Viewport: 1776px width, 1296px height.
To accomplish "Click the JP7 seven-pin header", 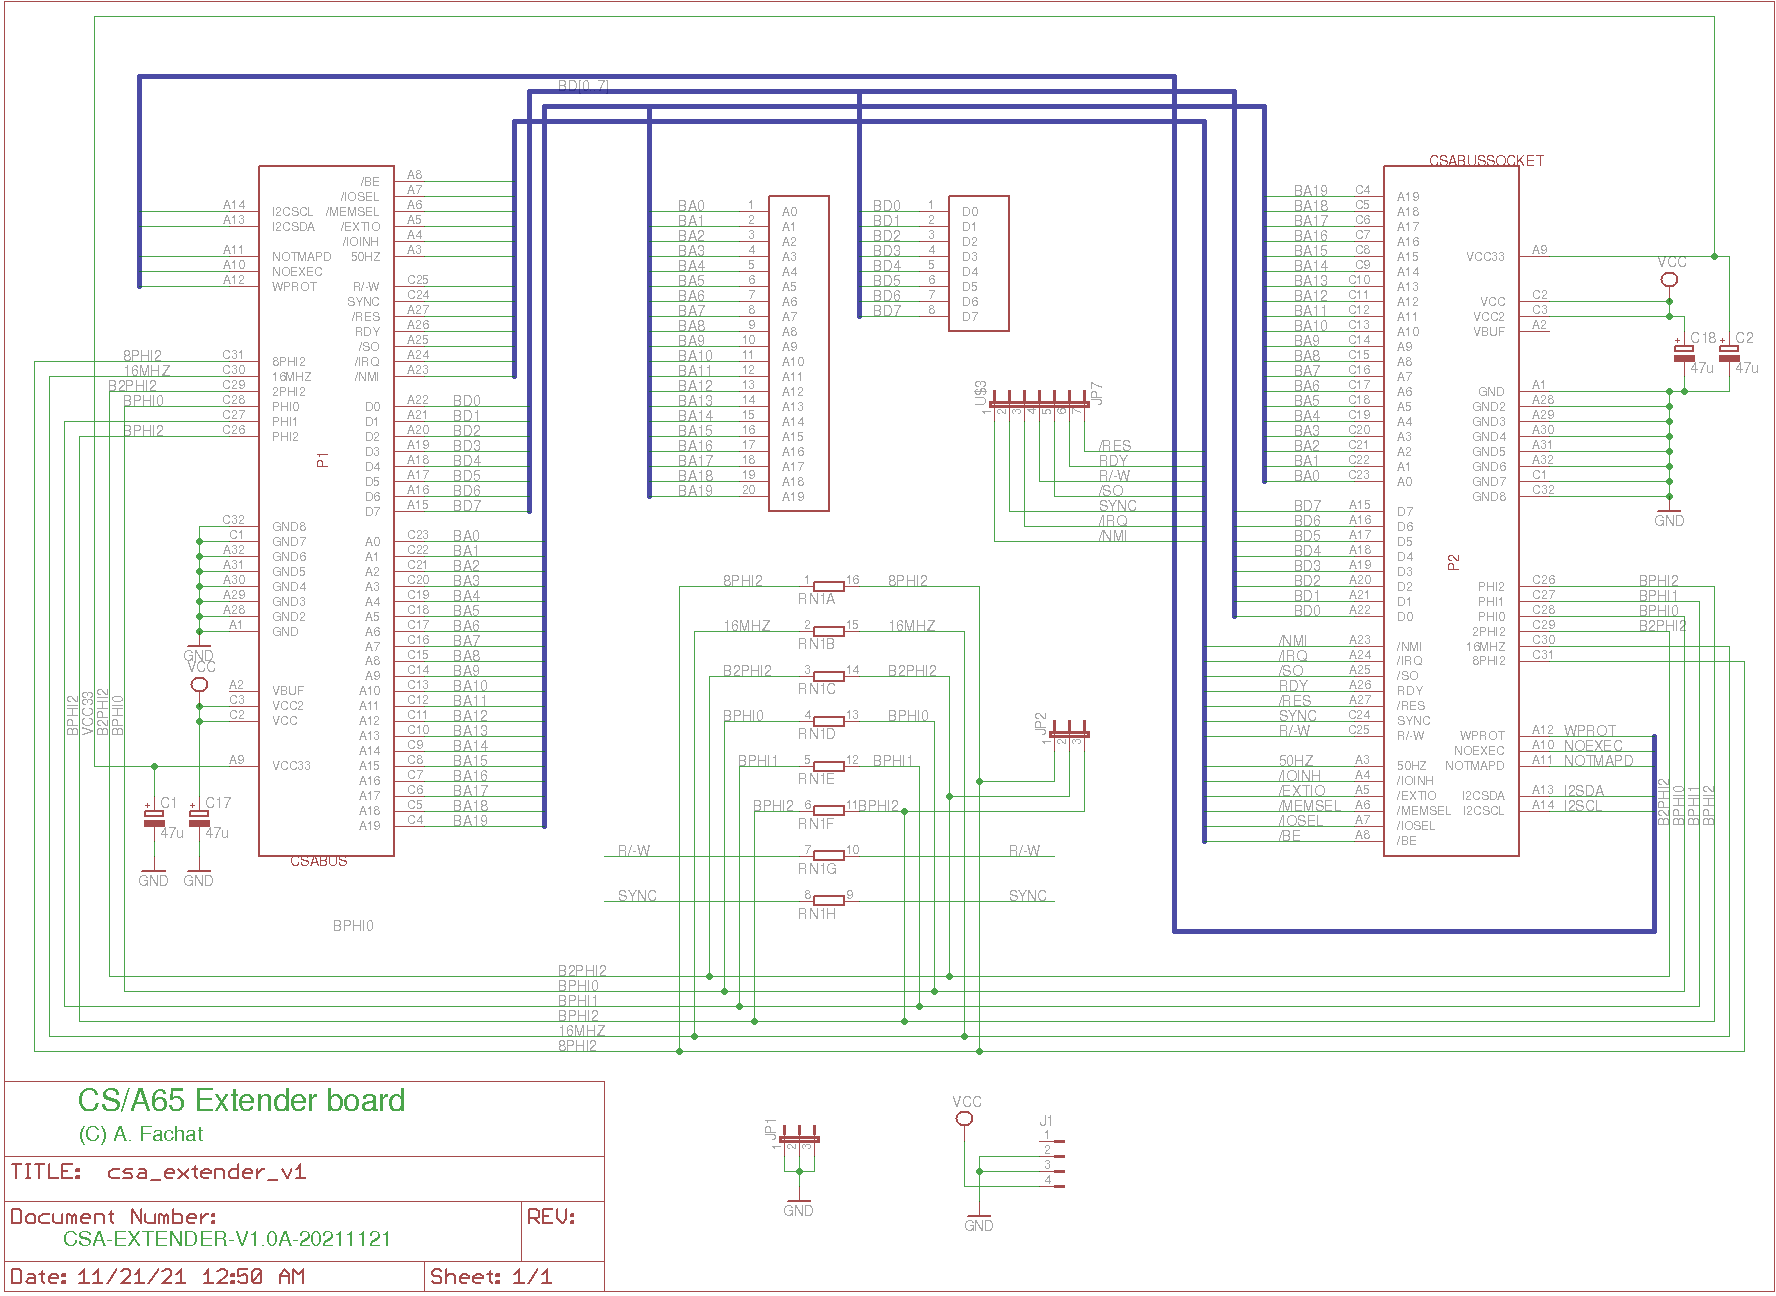I will (x=1038, y=403).
